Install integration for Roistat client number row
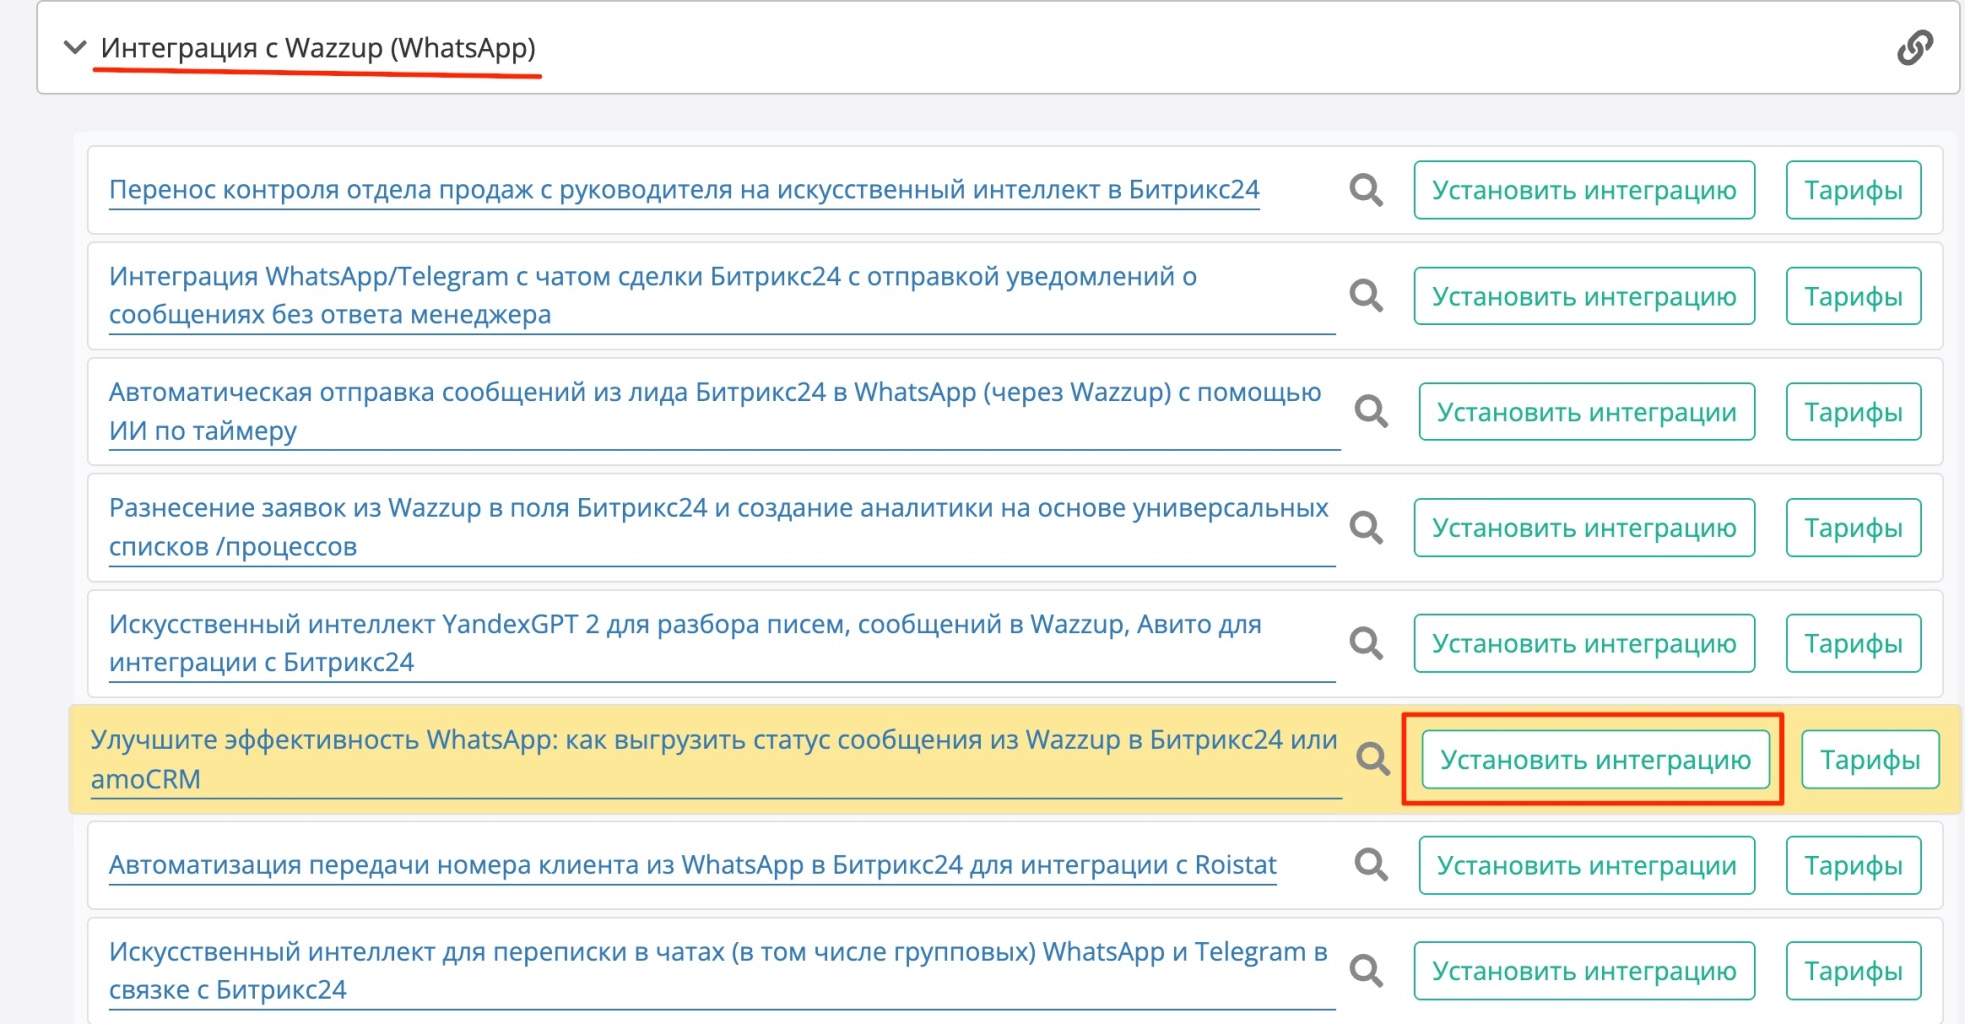1965x1024 pixels. tap(1586, 865)
